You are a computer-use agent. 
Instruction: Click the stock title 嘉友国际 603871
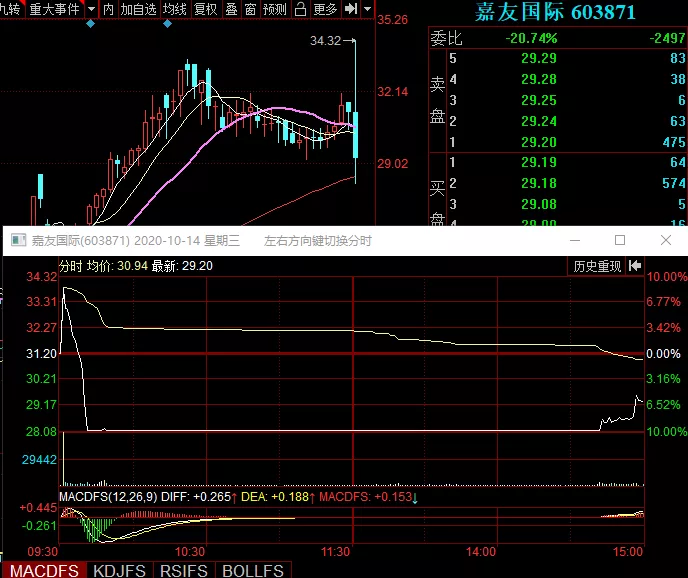(x=555, y=12)
